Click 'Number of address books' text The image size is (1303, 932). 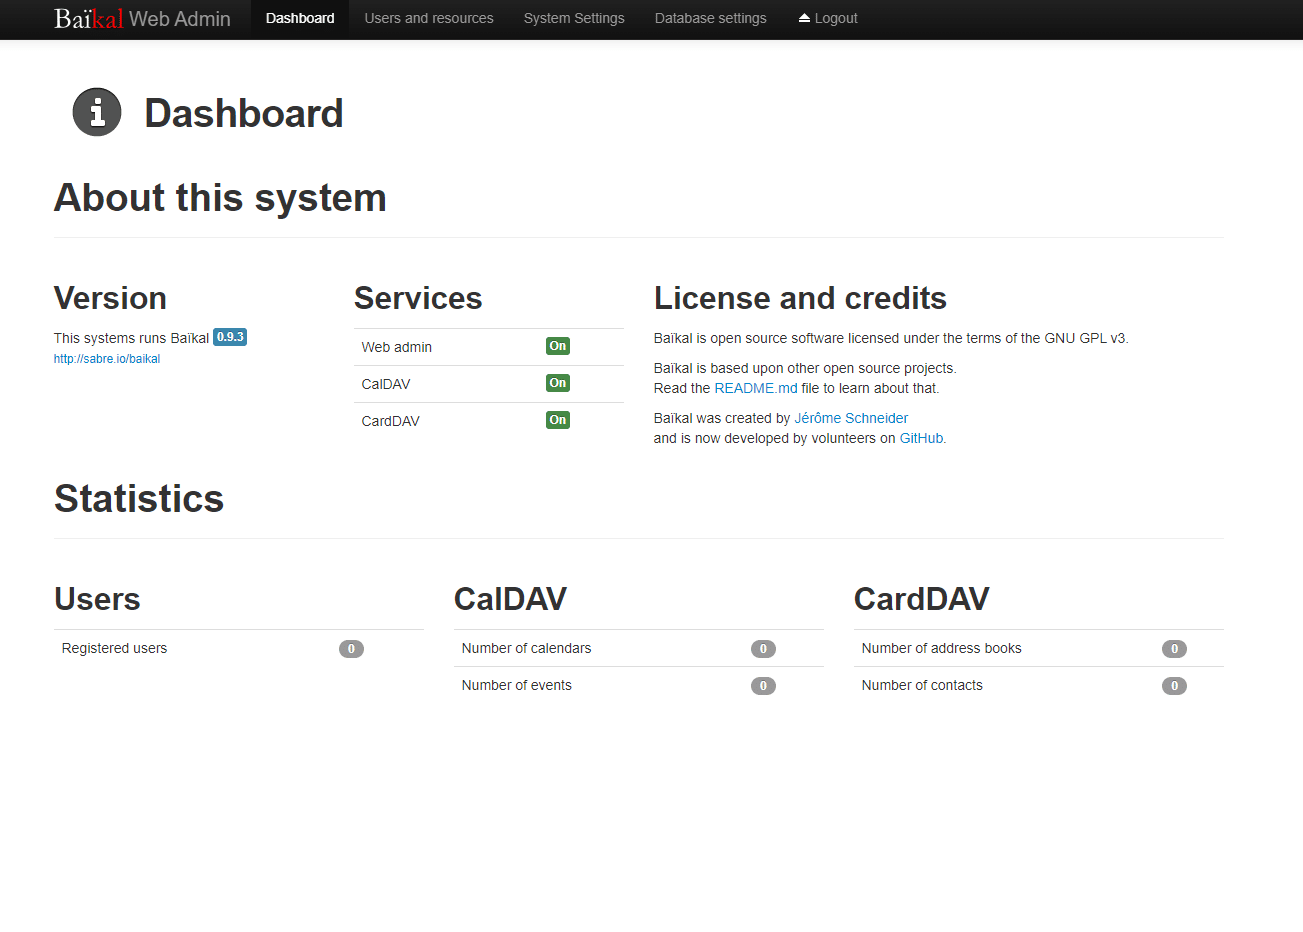942,648
